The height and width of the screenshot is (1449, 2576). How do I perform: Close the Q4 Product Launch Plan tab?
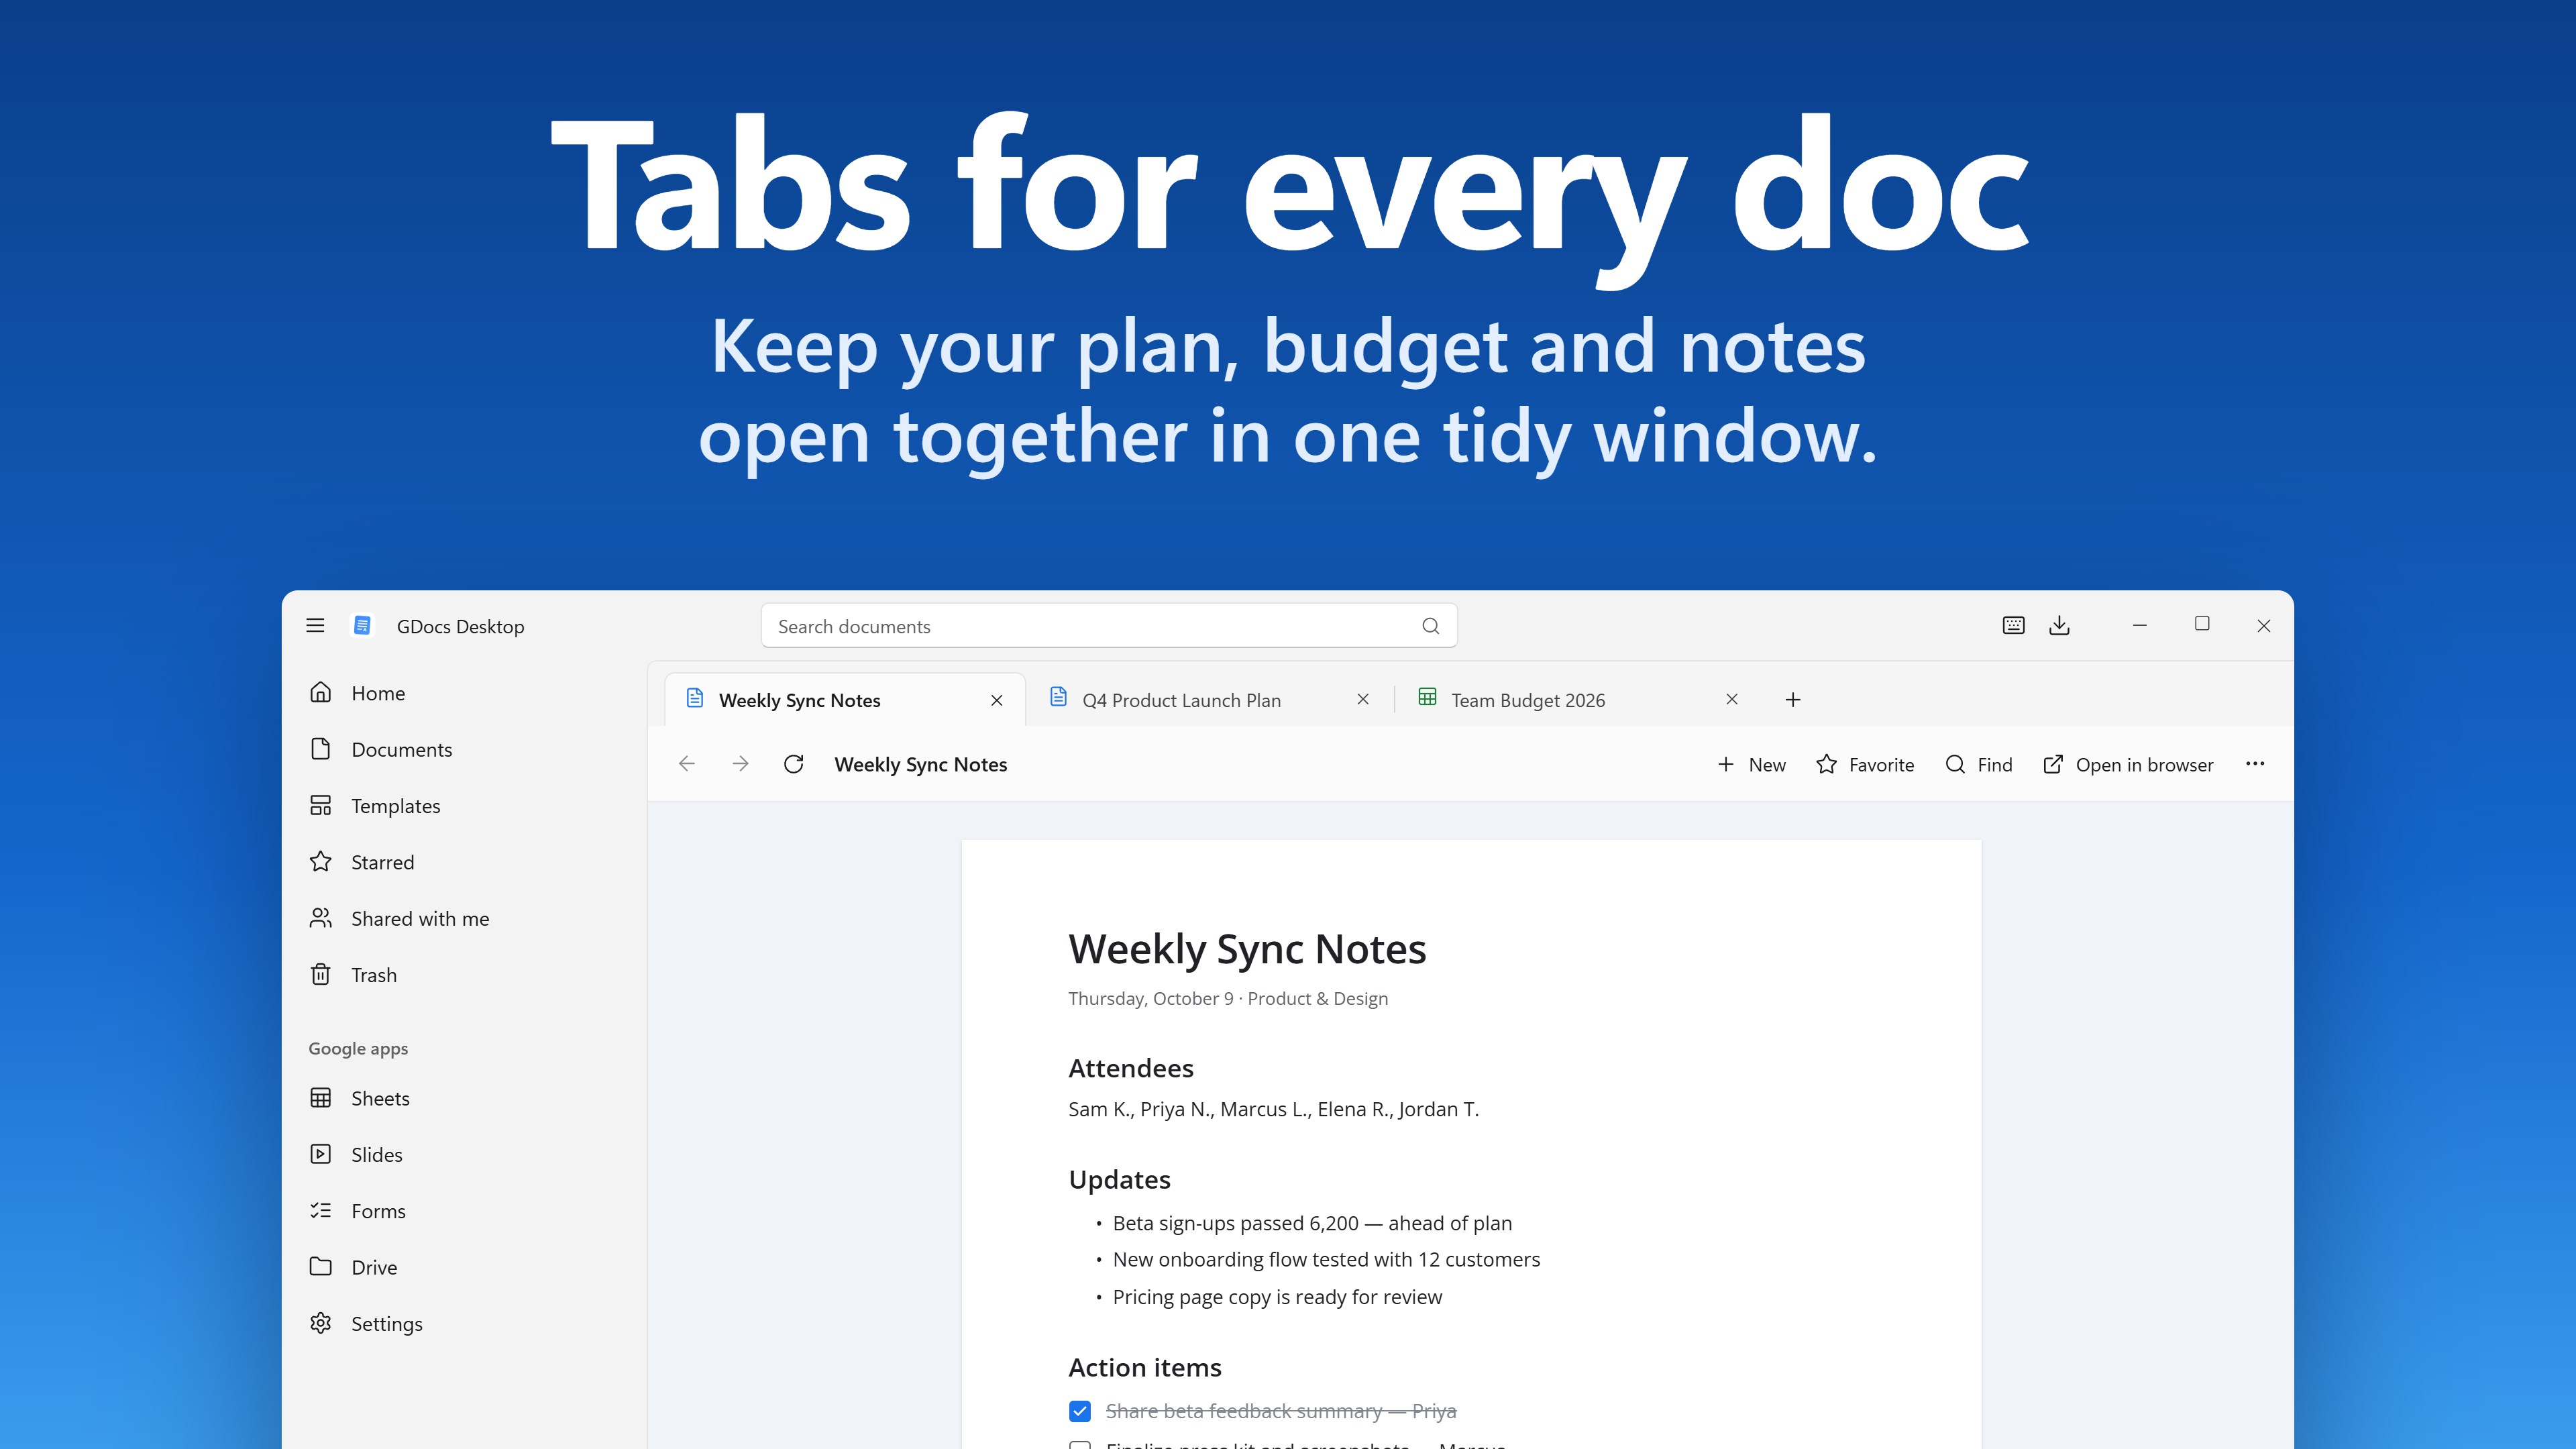tap(1363, 700)
